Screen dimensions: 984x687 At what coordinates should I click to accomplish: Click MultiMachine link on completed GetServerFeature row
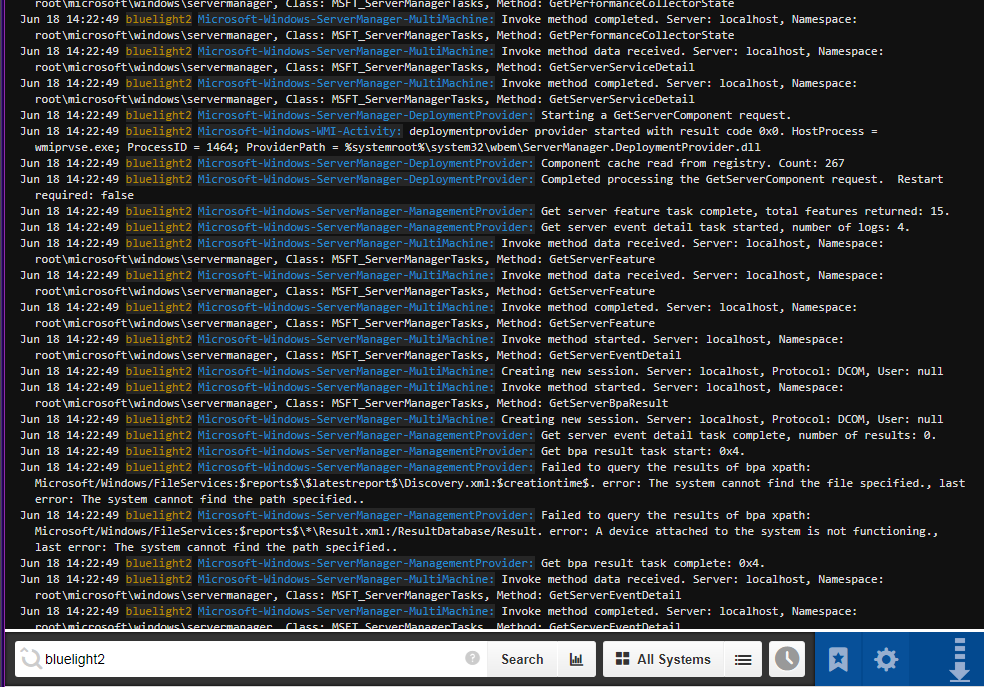click(346, 307)
